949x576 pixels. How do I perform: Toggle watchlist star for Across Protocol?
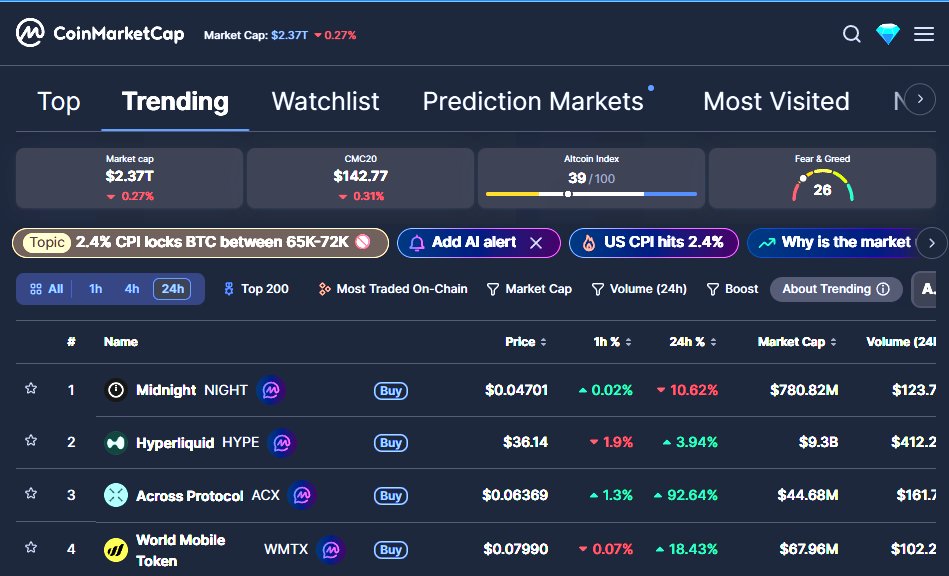coord(31,494)
